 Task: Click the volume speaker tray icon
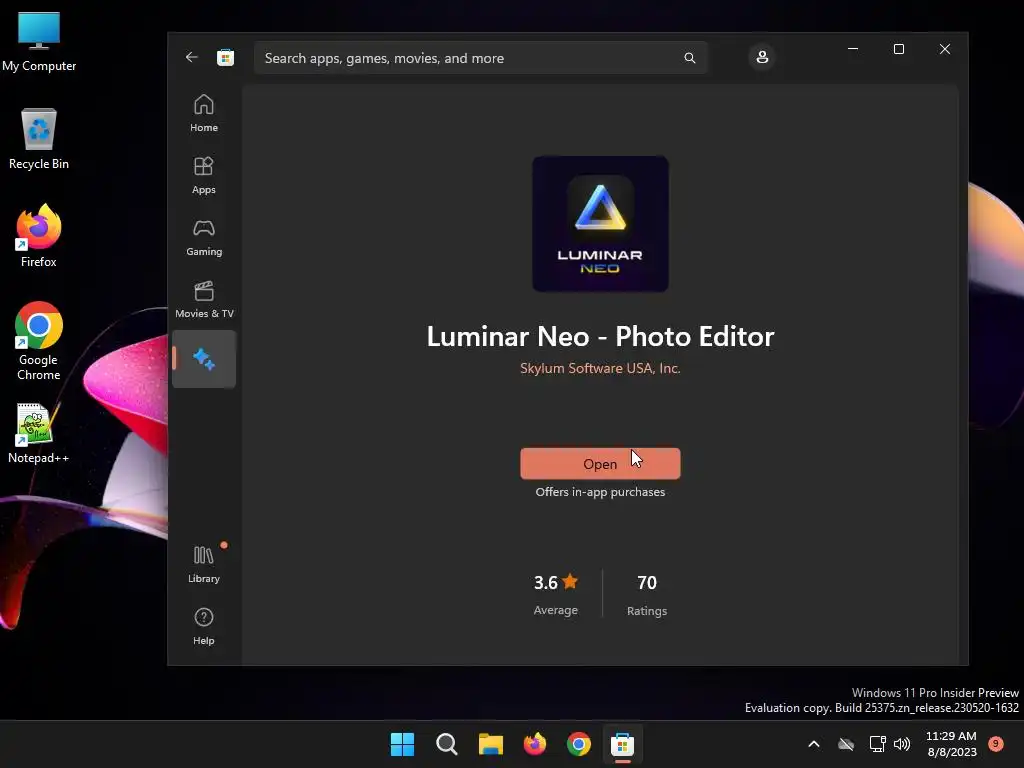[x=902, y=744]
